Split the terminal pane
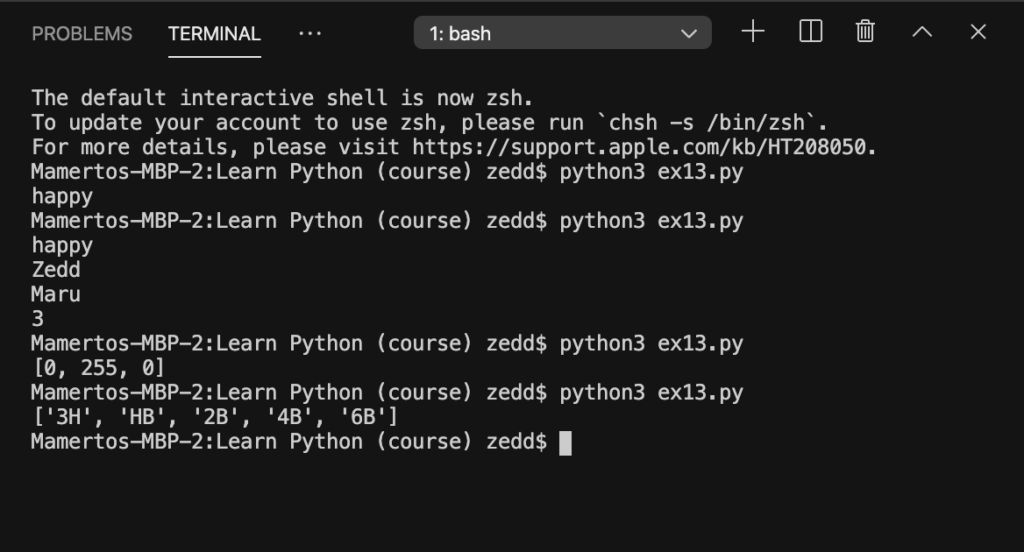This screenshot has height=552, width=1024. [810, 31]
